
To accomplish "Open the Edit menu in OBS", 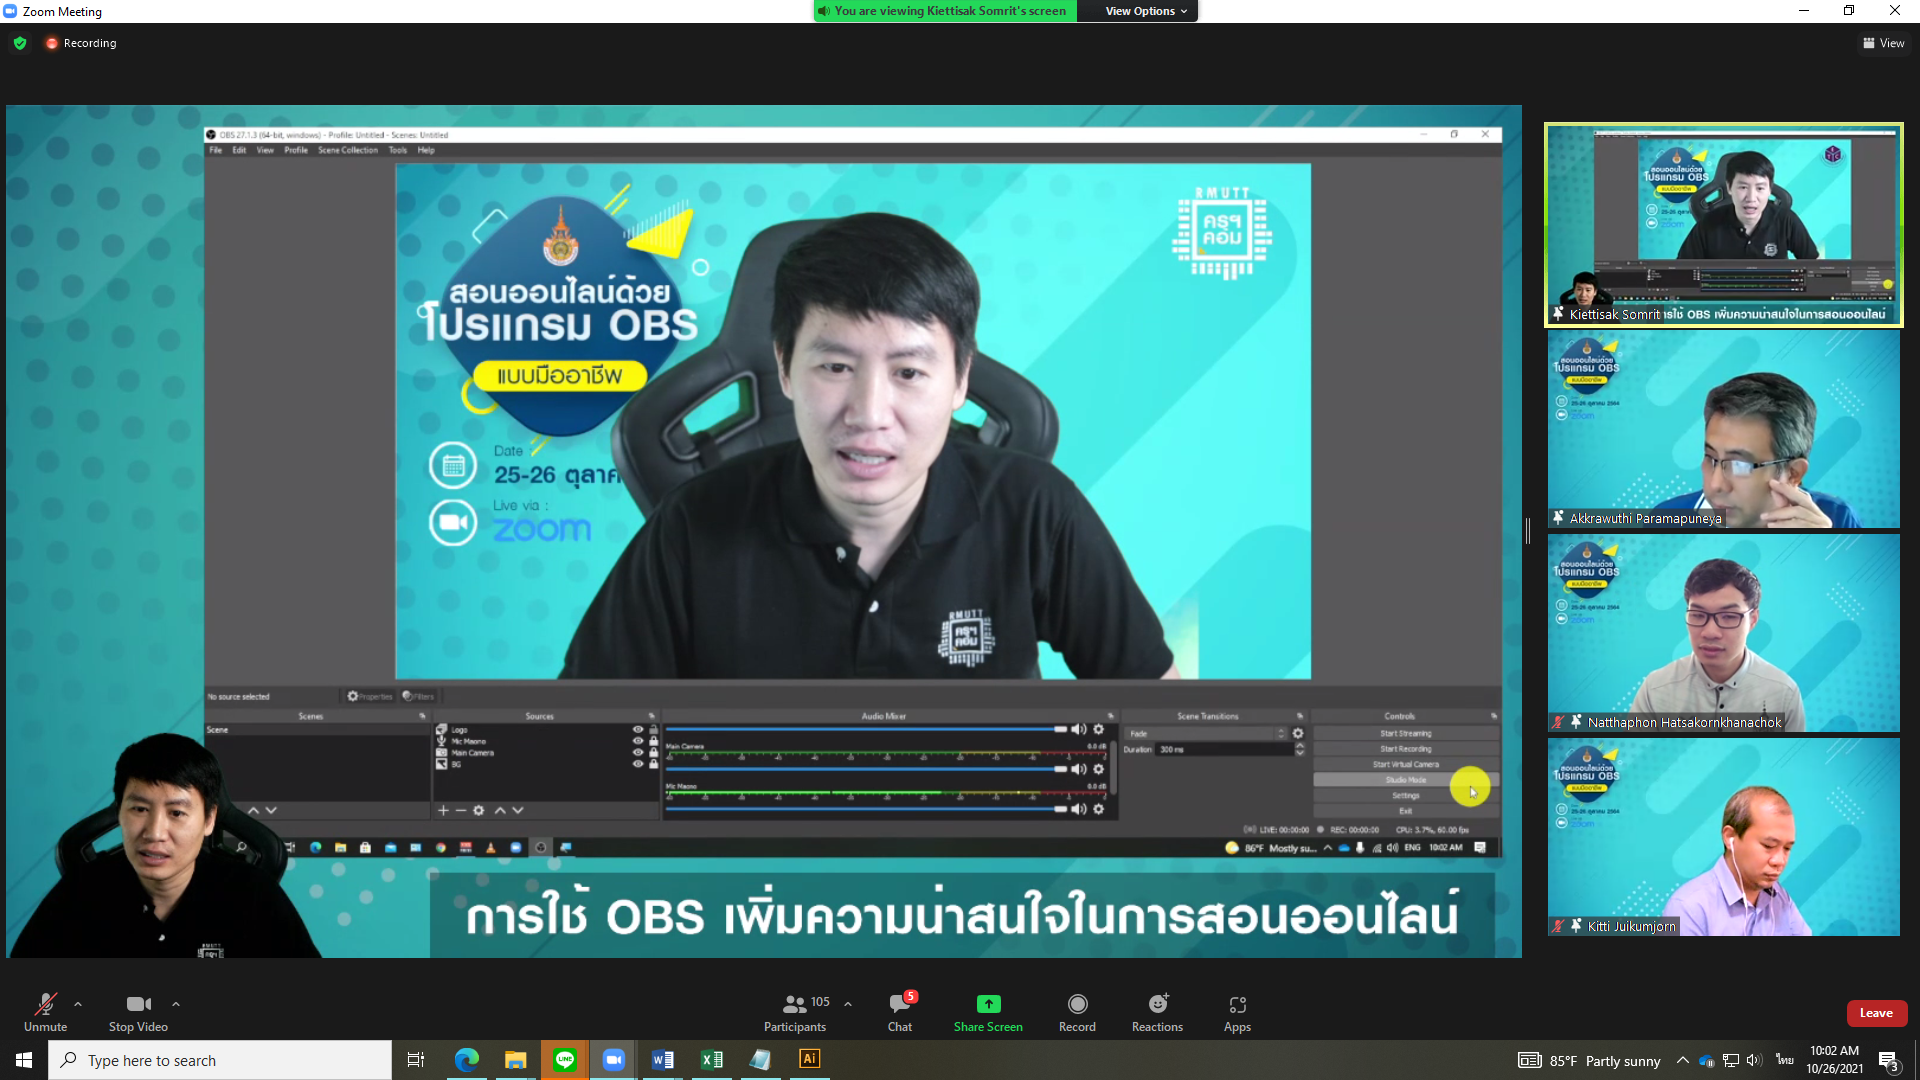I will [x=239, y=150].
